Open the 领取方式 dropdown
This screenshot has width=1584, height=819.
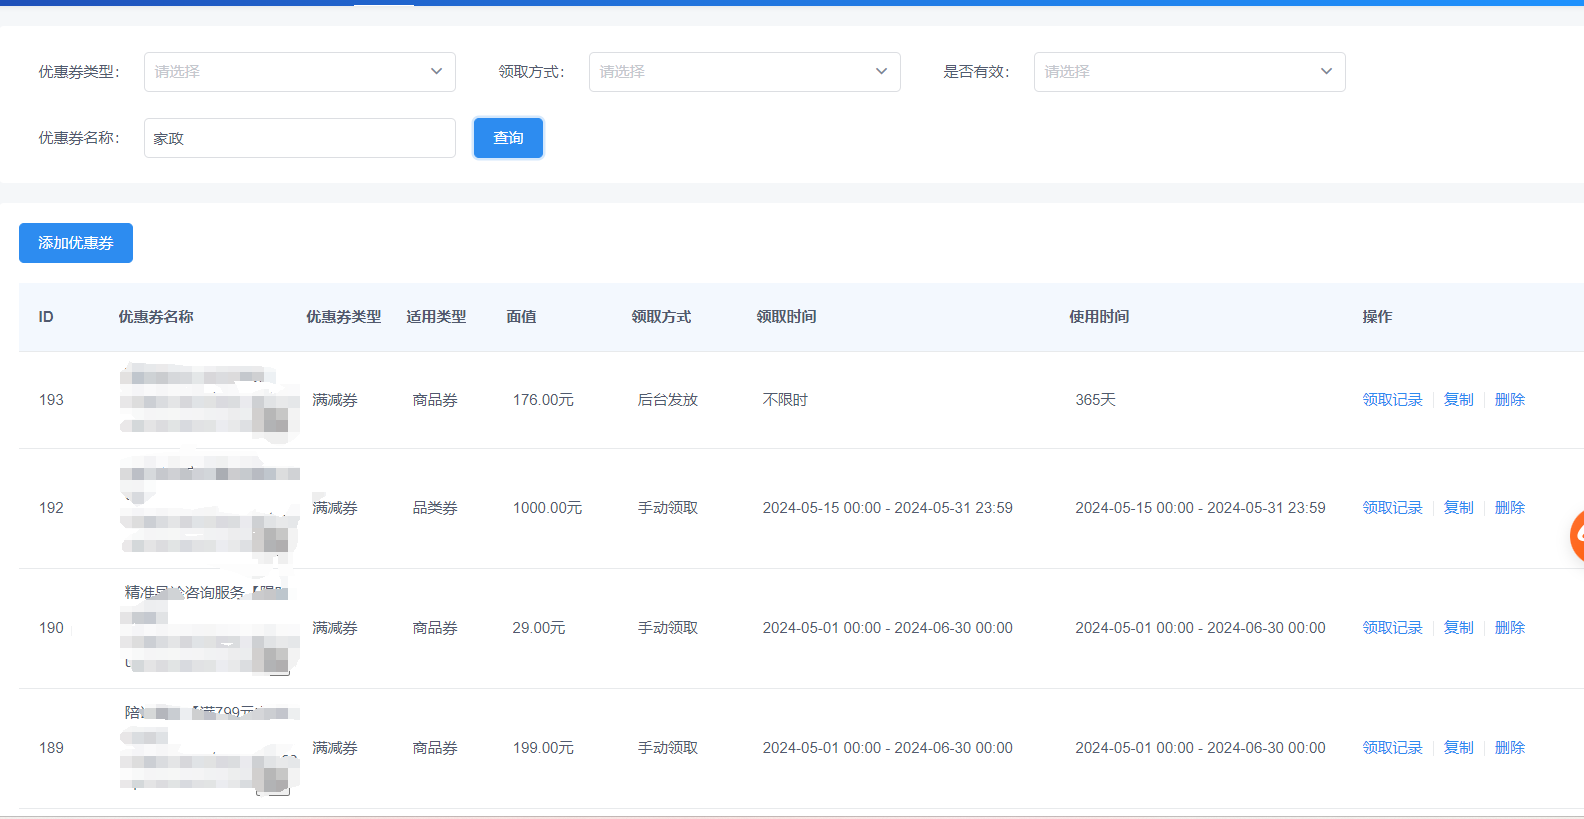745,72
